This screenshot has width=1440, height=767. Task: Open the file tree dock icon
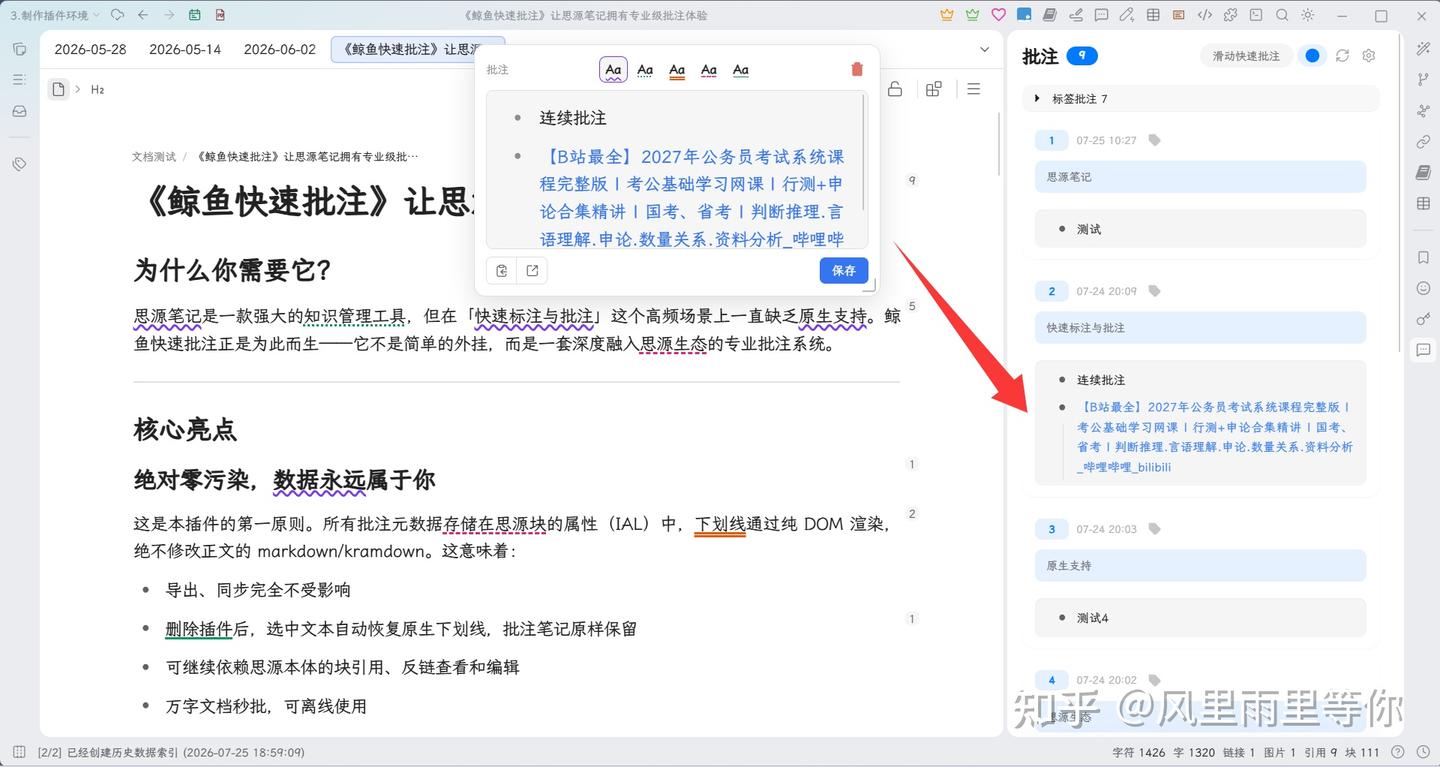(x=19, y=49)
